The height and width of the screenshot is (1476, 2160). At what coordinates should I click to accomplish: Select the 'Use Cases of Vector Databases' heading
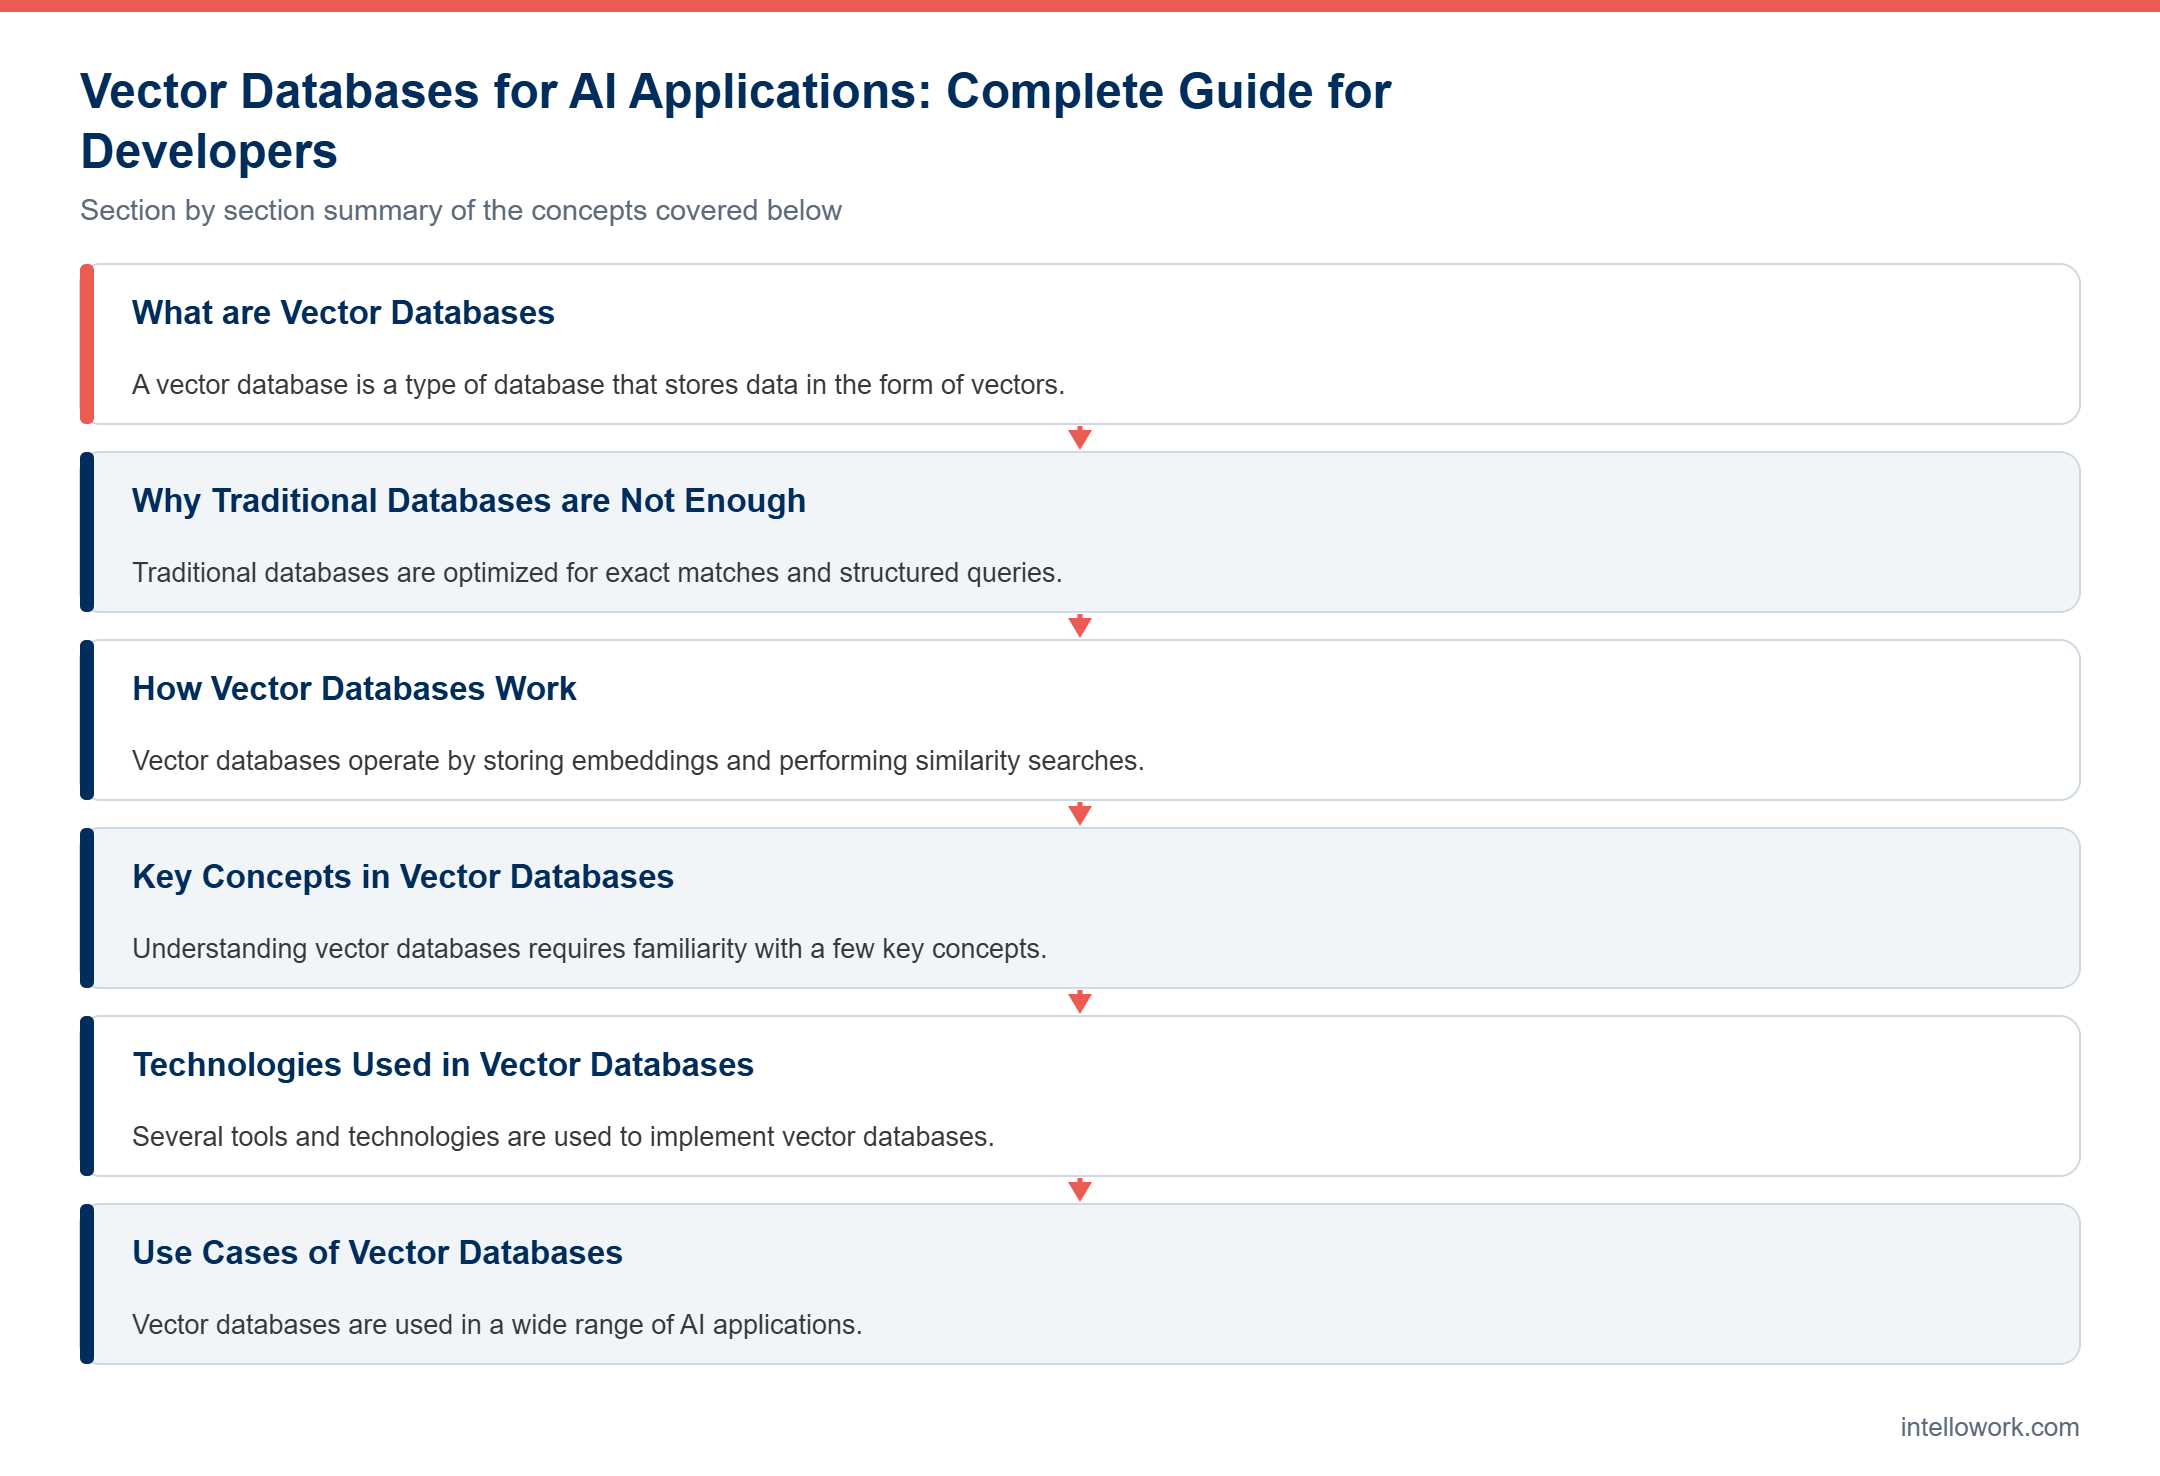(x=377, y=1253)
